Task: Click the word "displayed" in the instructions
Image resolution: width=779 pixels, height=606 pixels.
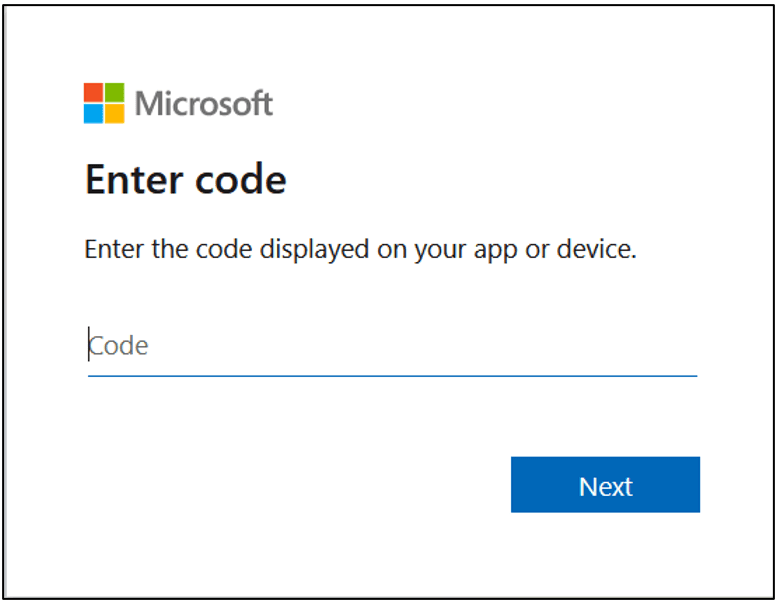Action: coord(314,249)
